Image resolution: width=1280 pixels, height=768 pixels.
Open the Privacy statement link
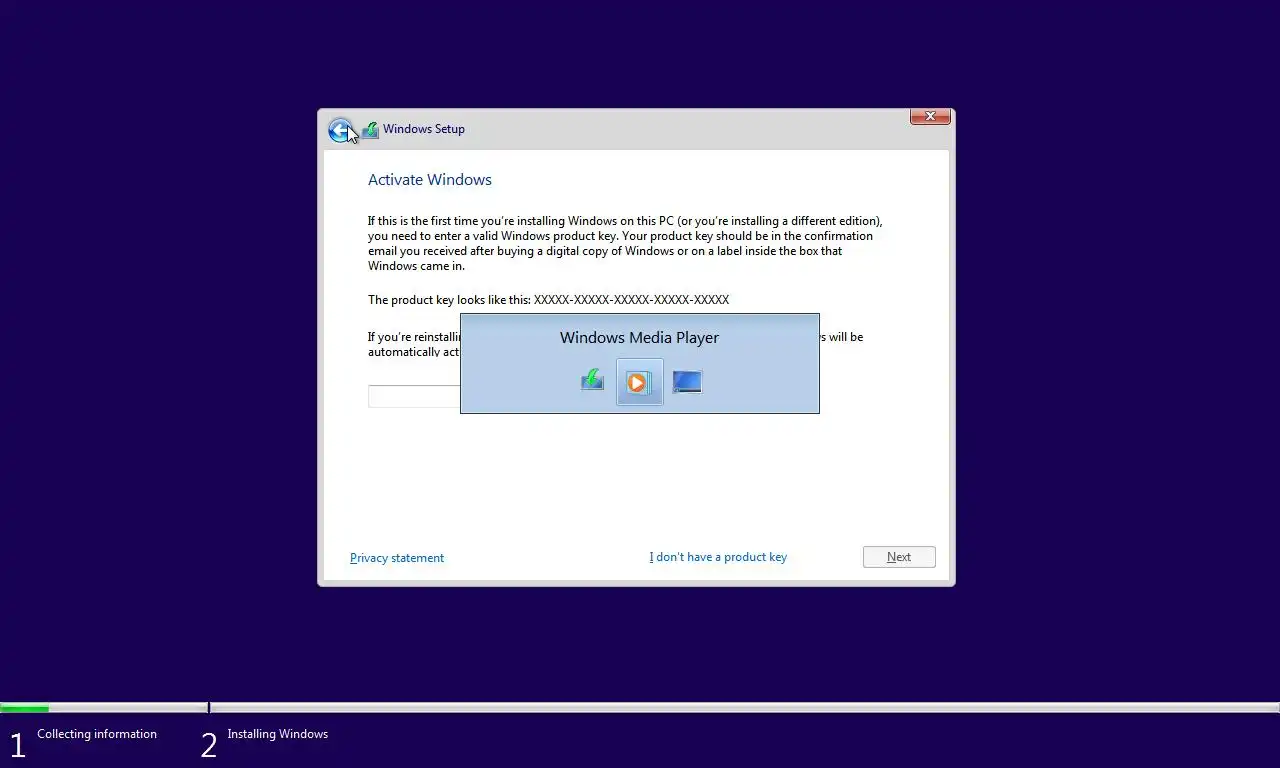pyautogui.click(x=397, y=558)
